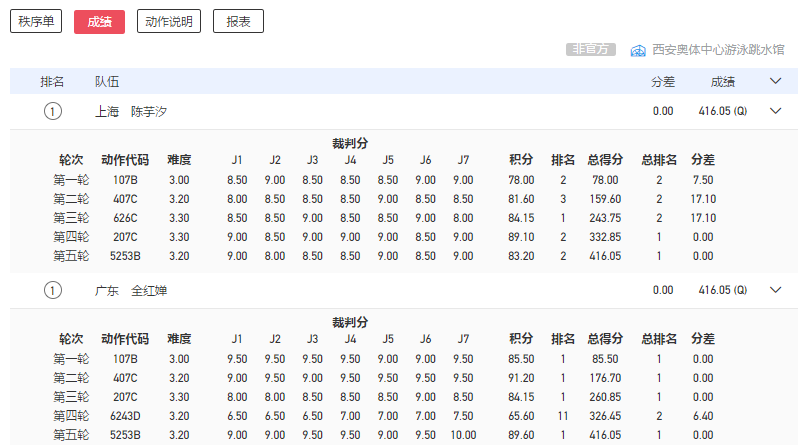Click the rank circle beside 广东 全红婵
Image resolution: width=809 pixels, height=445 pixels.
[x=53, y=290]
